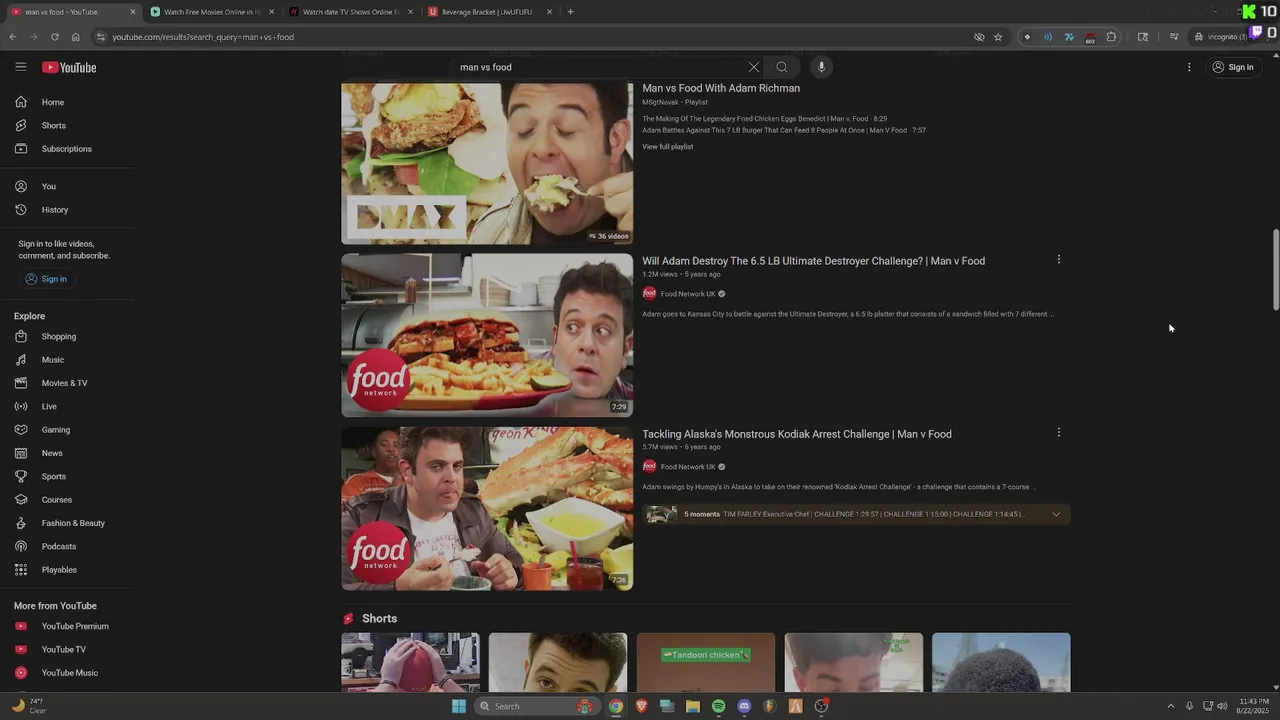Open YouTube settings three-dot menu beside Sign in
The image size is (1280, 720).
coord(1189,67)
